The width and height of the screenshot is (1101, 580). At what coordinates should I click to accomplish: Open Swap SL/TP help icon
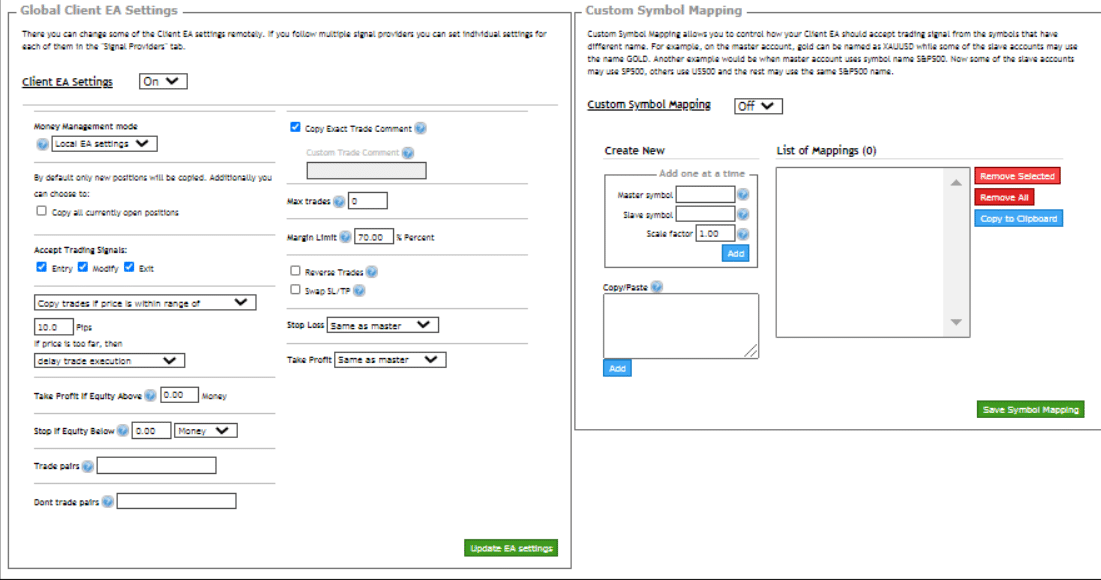359,291
